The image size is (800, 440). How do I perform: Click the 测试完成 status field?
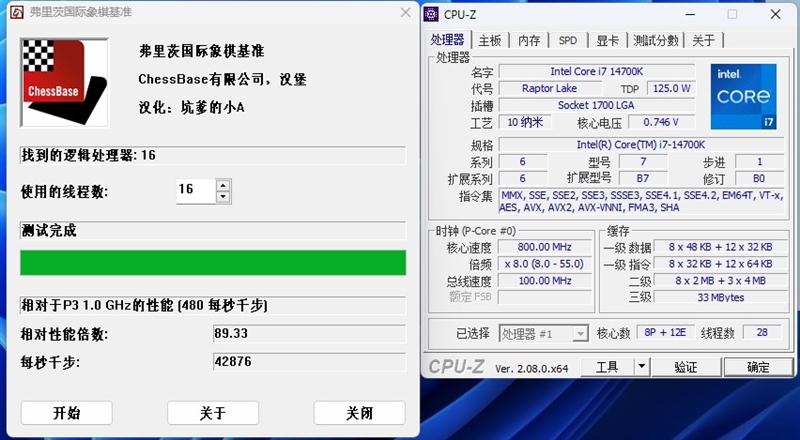[x=213, y=231]
